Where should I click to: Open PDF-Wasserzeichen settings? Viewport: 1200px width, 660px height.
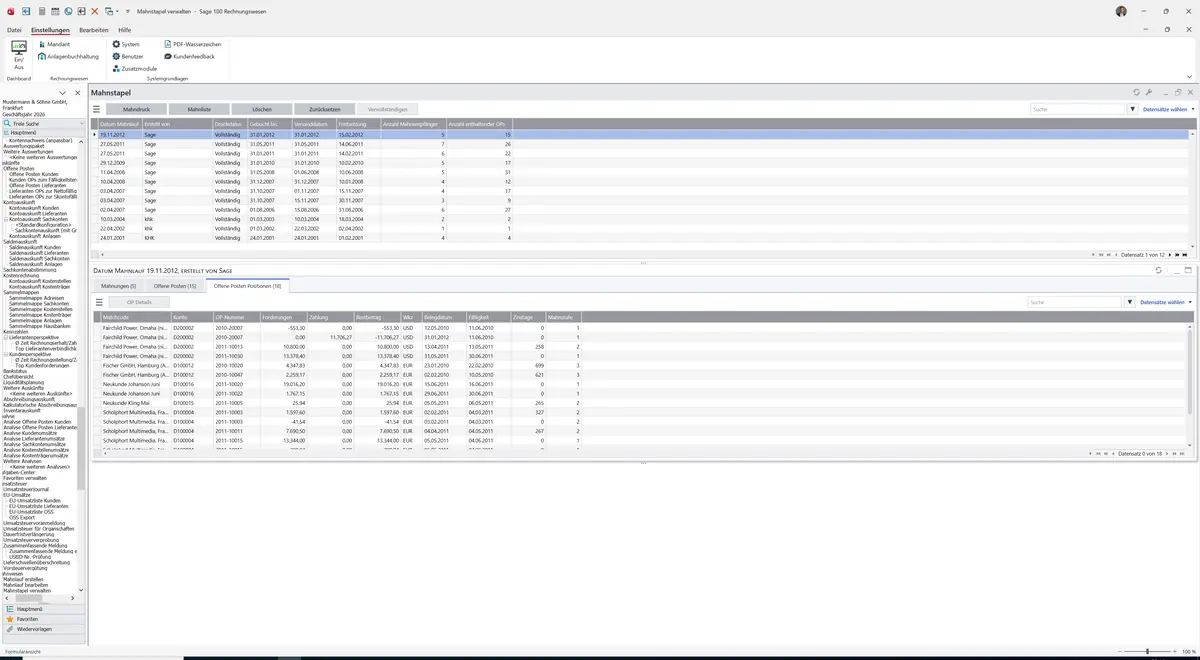pyautogui.click(x=192, y=44)
